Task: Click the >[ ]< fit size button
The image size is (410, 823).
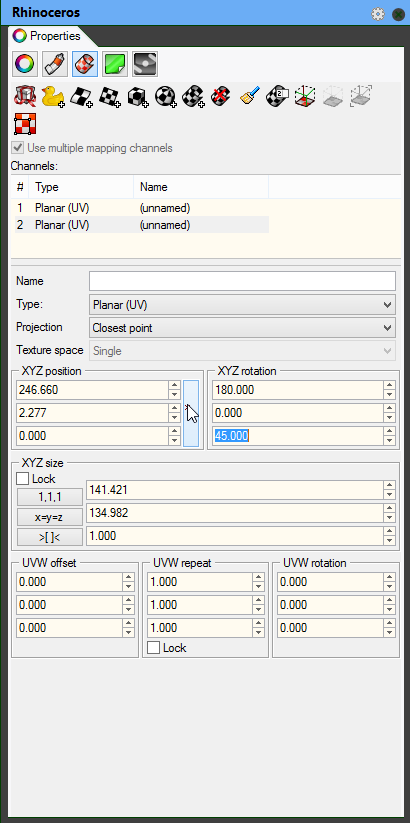Action: click(x=50, y=537)
